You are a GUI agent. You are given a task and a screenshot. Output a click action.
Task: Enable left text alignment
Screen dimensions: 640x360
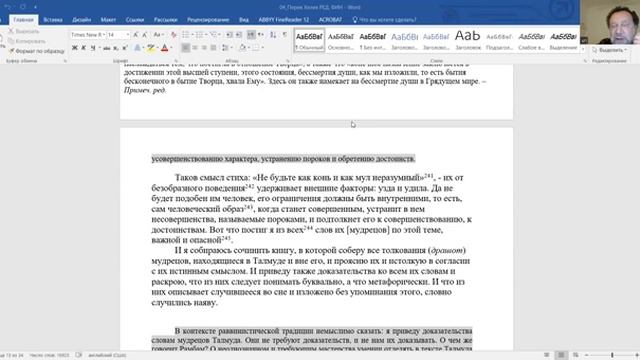186,48
